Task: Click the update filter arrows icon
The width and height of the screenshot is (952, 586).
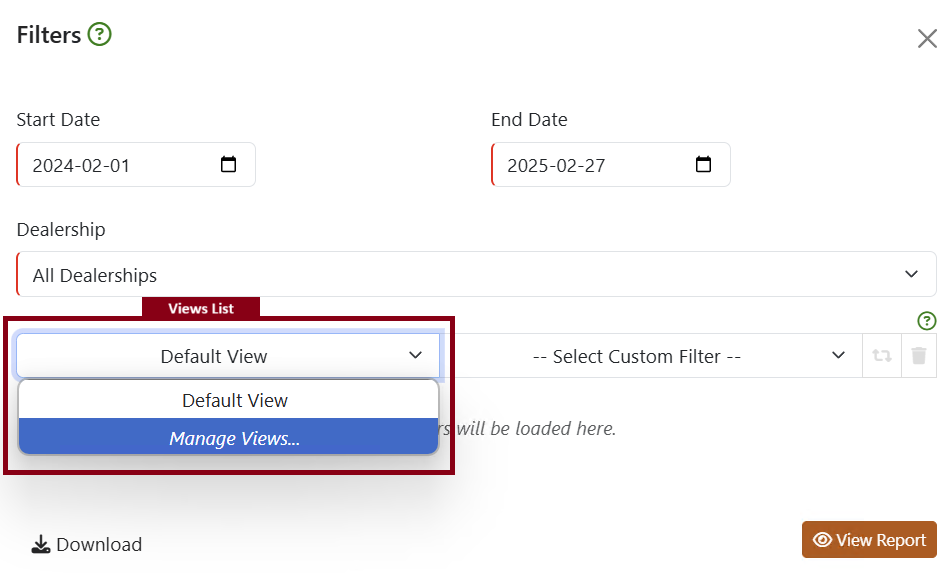Action: point(881,356)
